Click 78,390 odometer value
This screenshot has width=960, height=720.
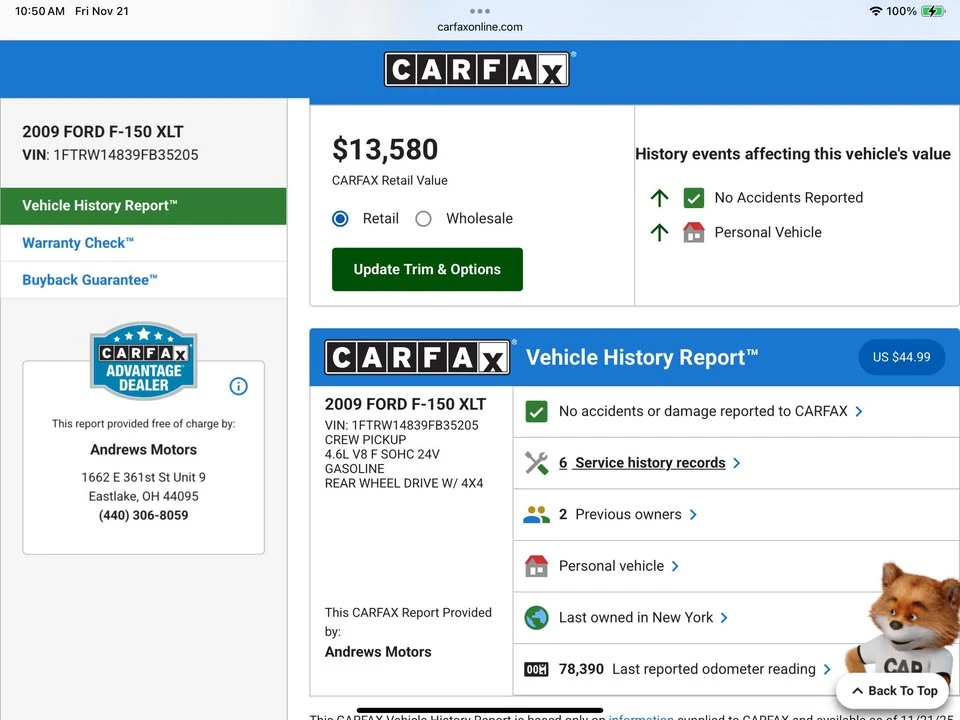pyautogui.click(x=581, y=669)
